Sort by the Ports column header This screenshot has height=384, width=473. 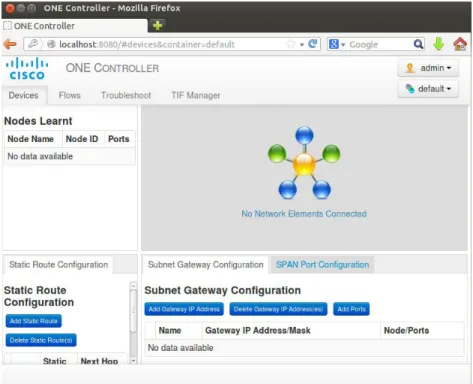[x=120, y=139]
